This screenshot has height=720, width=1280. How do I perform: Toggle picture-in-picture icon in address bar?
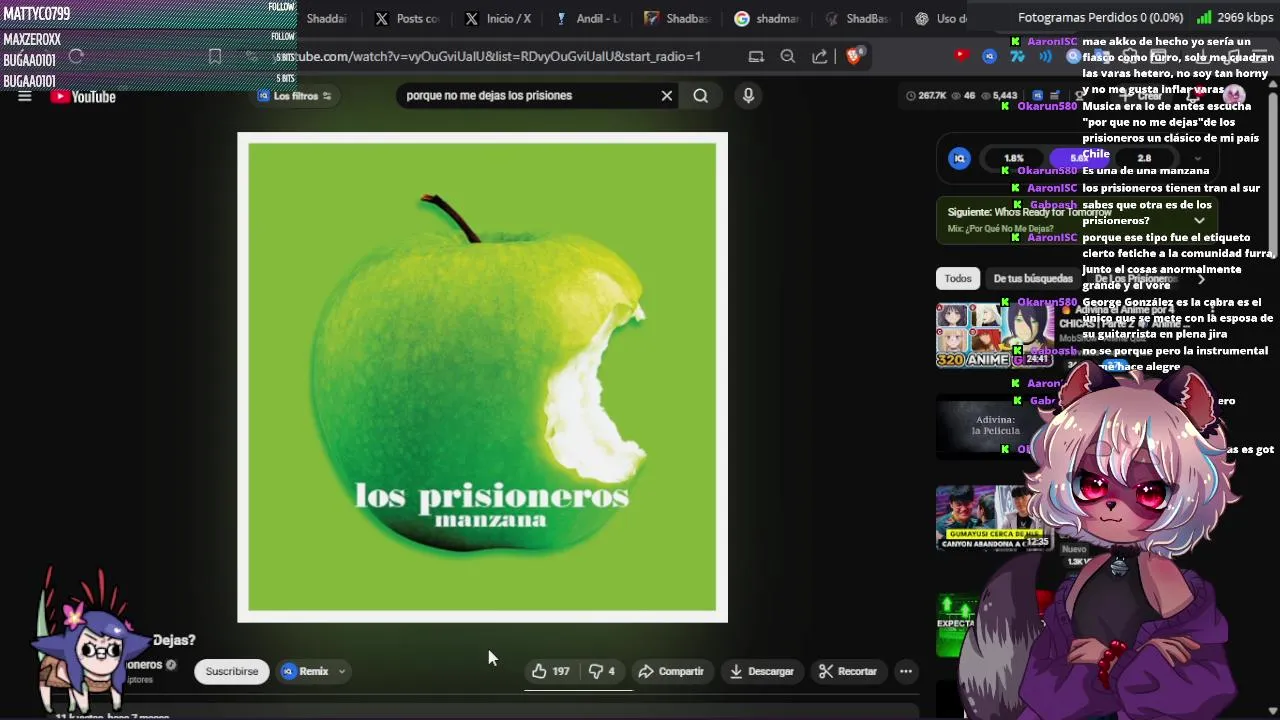pyautogui.click(x=756, y=57)
